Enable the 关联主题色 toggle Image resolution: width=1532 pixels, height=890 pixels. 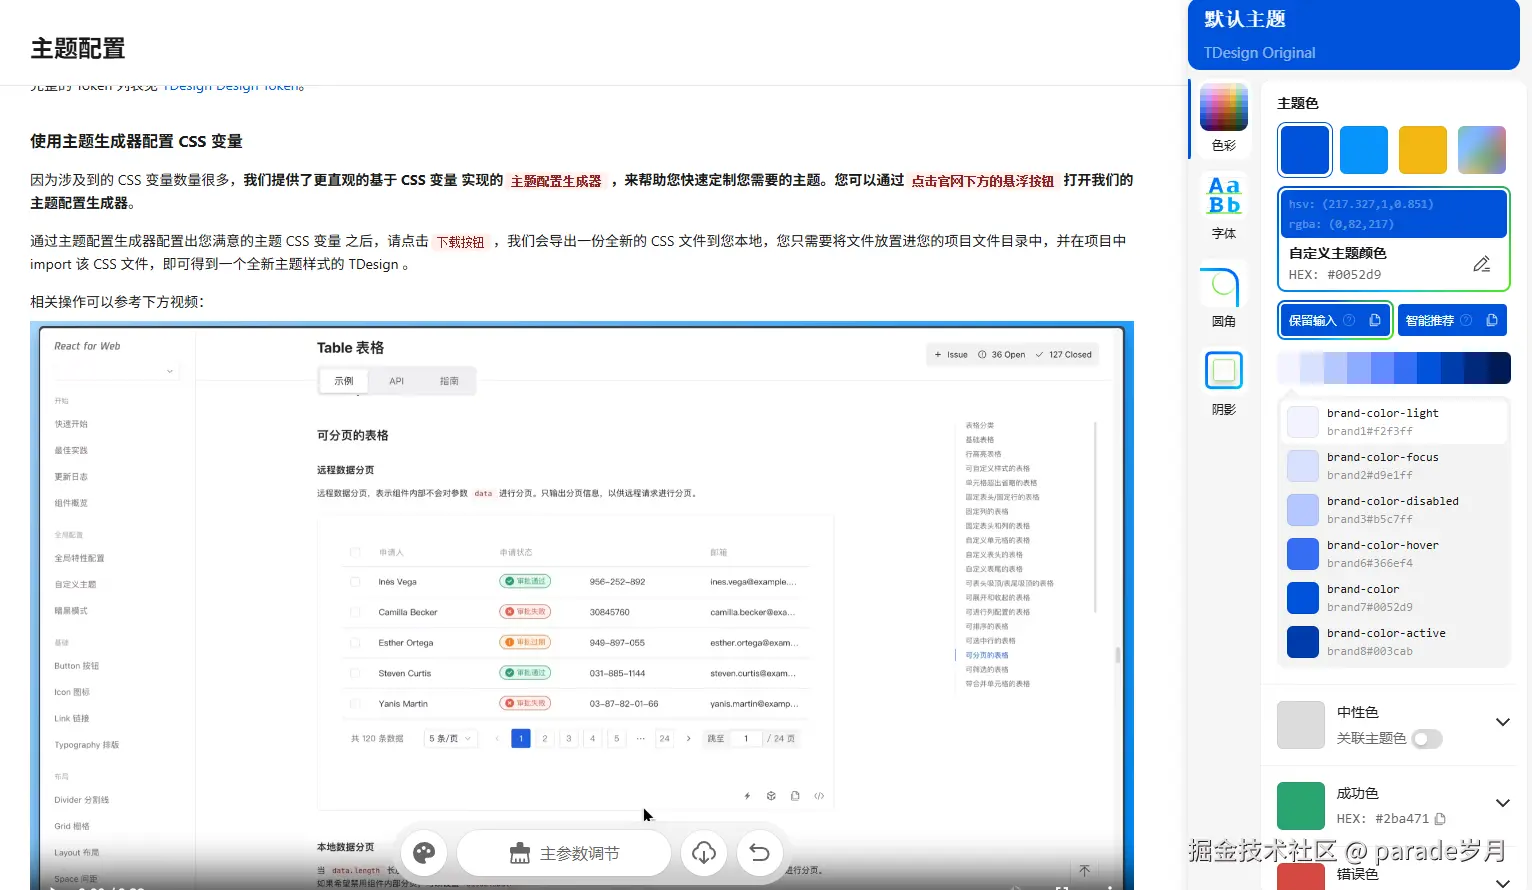1427,739
